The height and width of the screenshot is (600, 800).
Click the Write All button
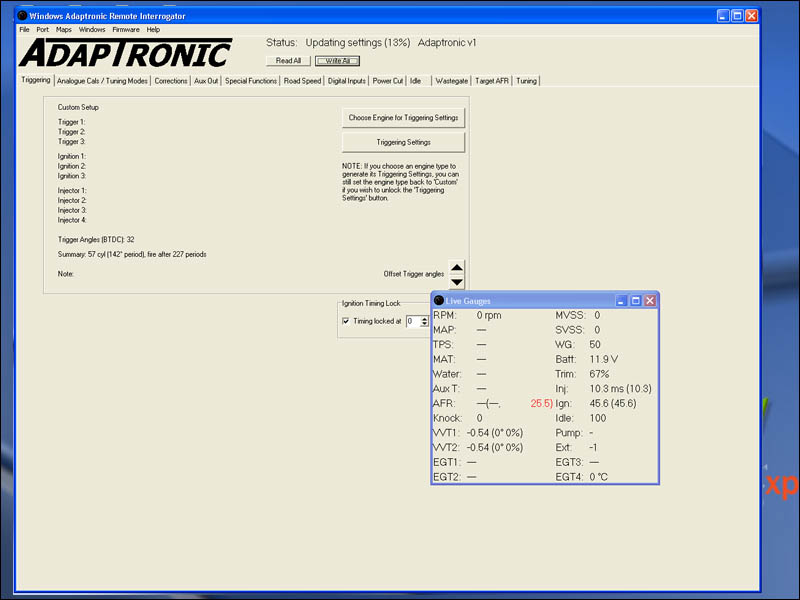click(337, 61)
